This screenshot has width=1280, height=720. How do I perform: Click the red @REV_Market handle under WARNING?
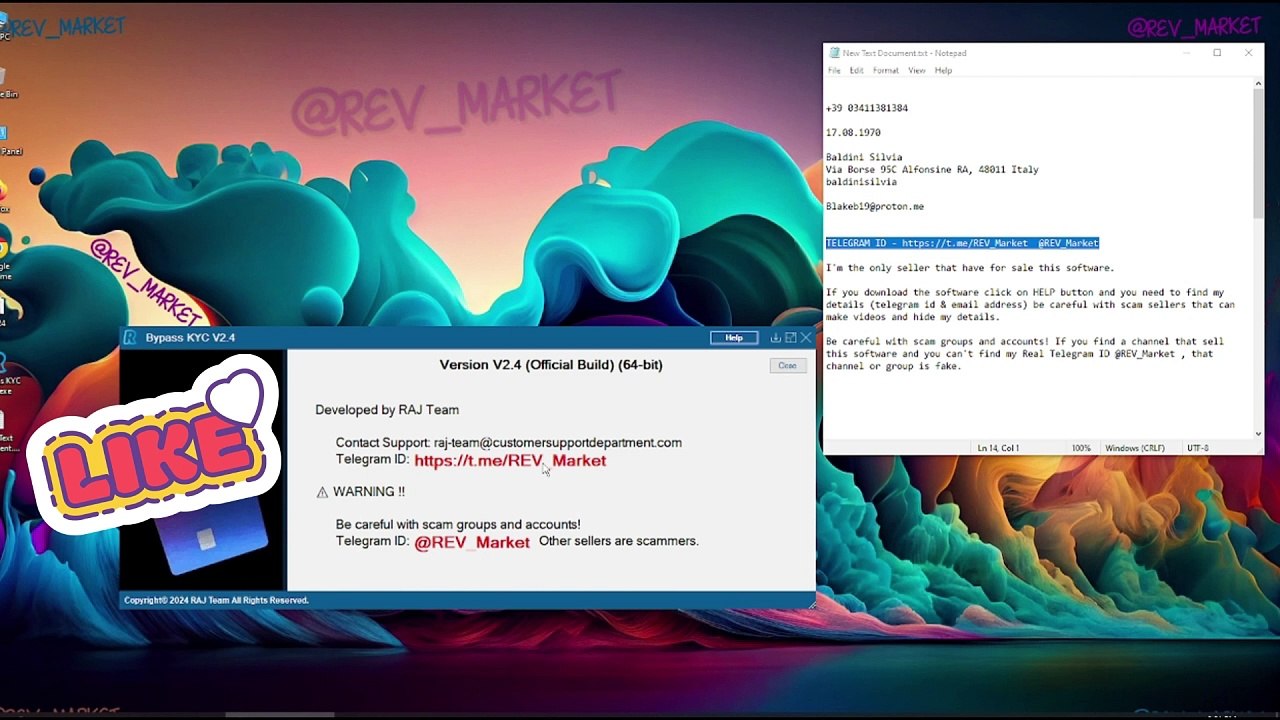tap(472, 542)
